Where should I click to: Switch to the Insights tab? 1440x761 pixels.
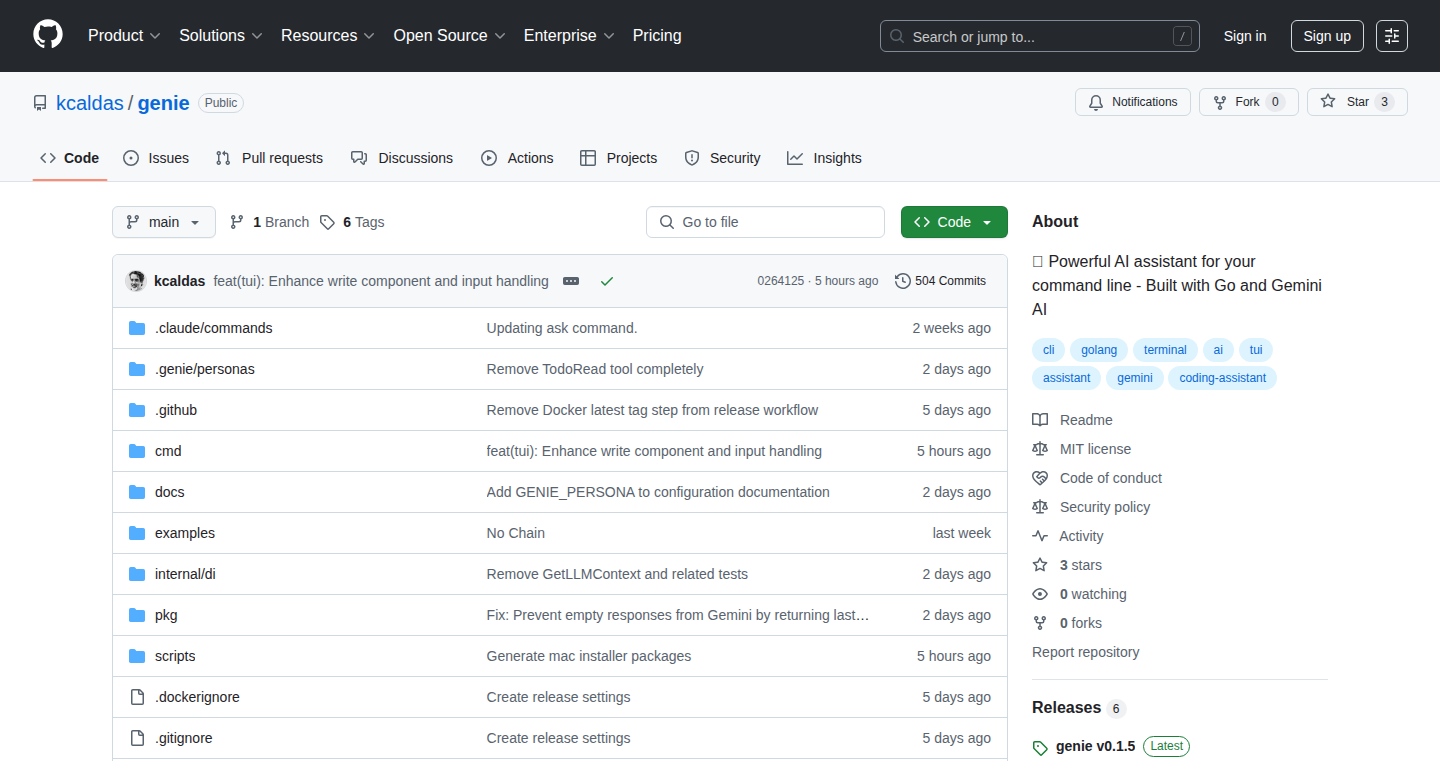824,158
